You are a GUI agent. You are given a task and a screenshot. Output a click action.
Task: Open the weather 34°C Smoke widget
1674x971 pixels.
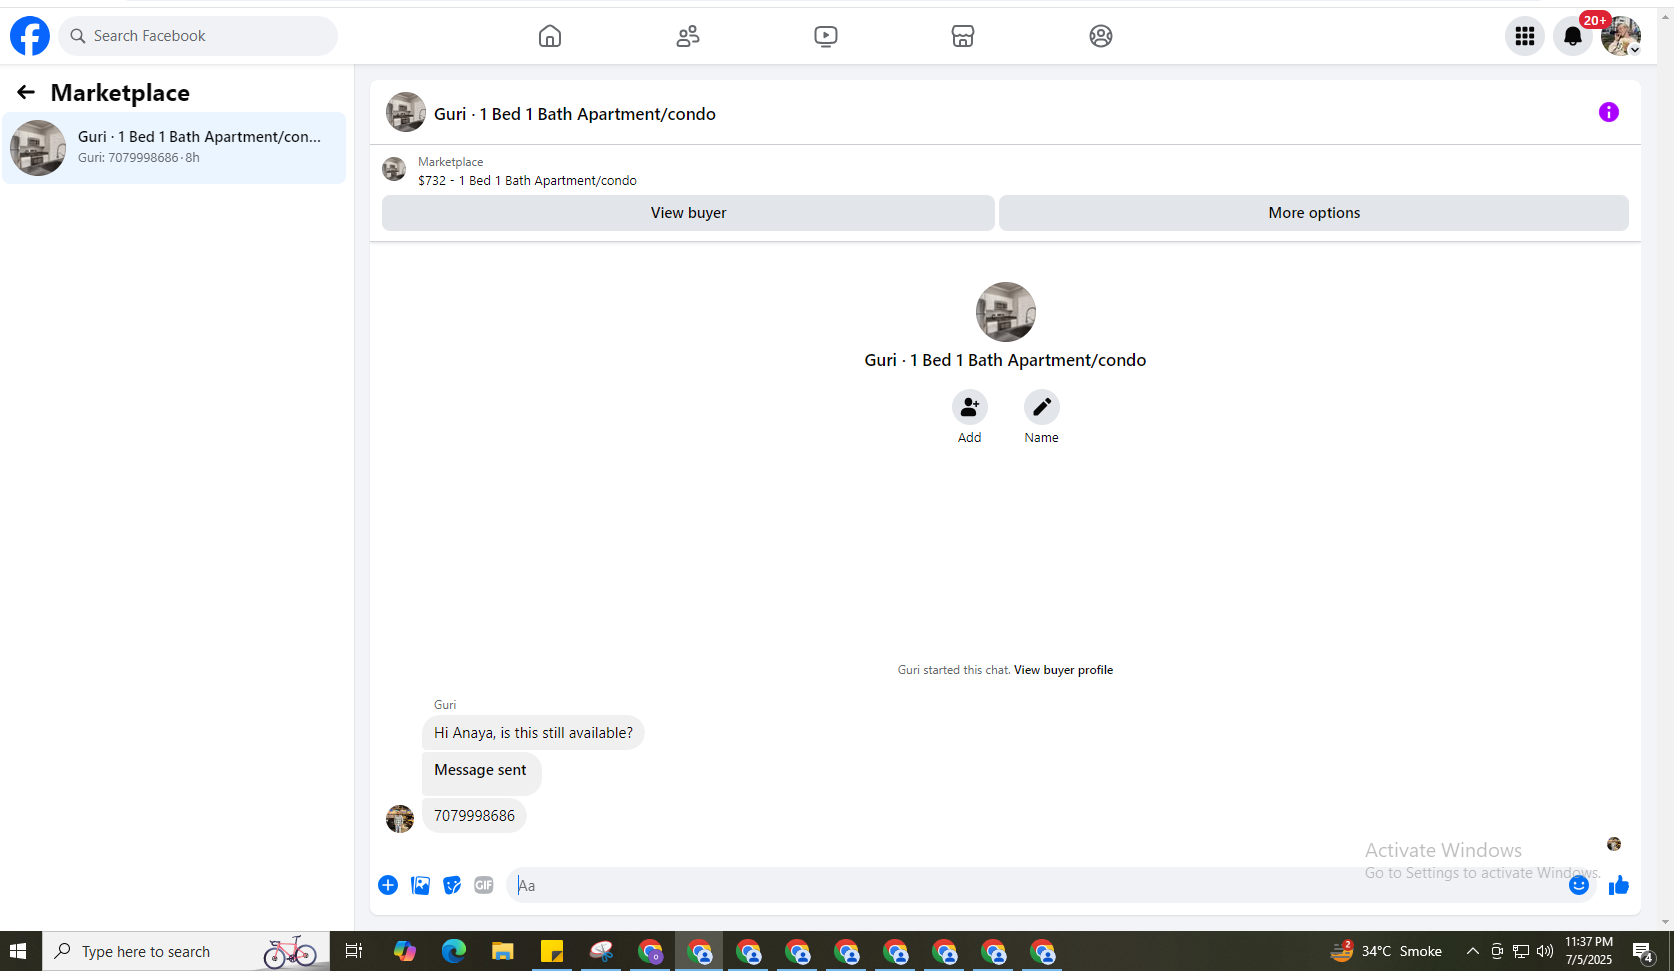pyautogui.click(x=1386, y=951)
